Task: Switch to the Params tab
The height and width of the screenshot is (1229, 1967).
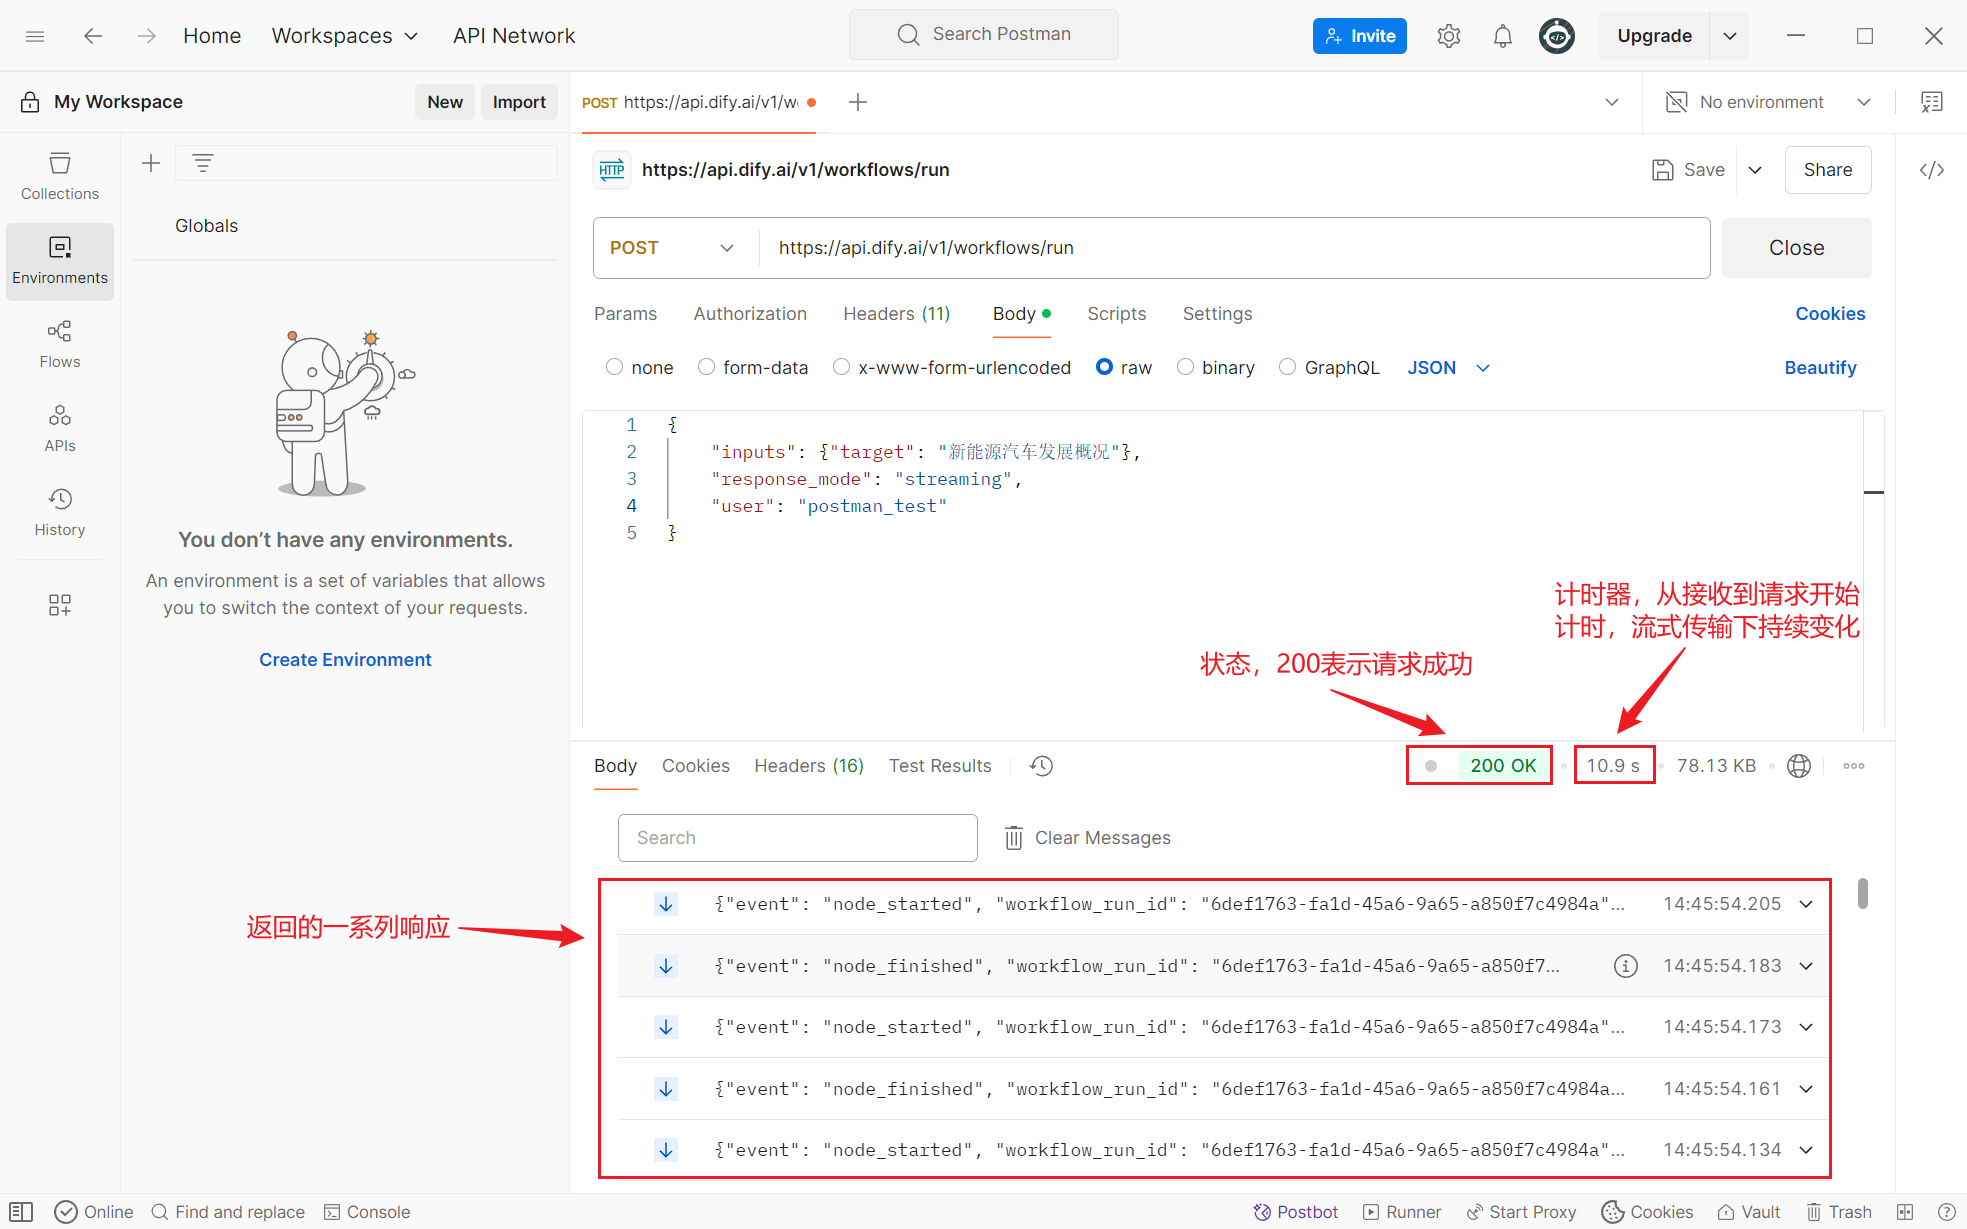Action: 625,314
